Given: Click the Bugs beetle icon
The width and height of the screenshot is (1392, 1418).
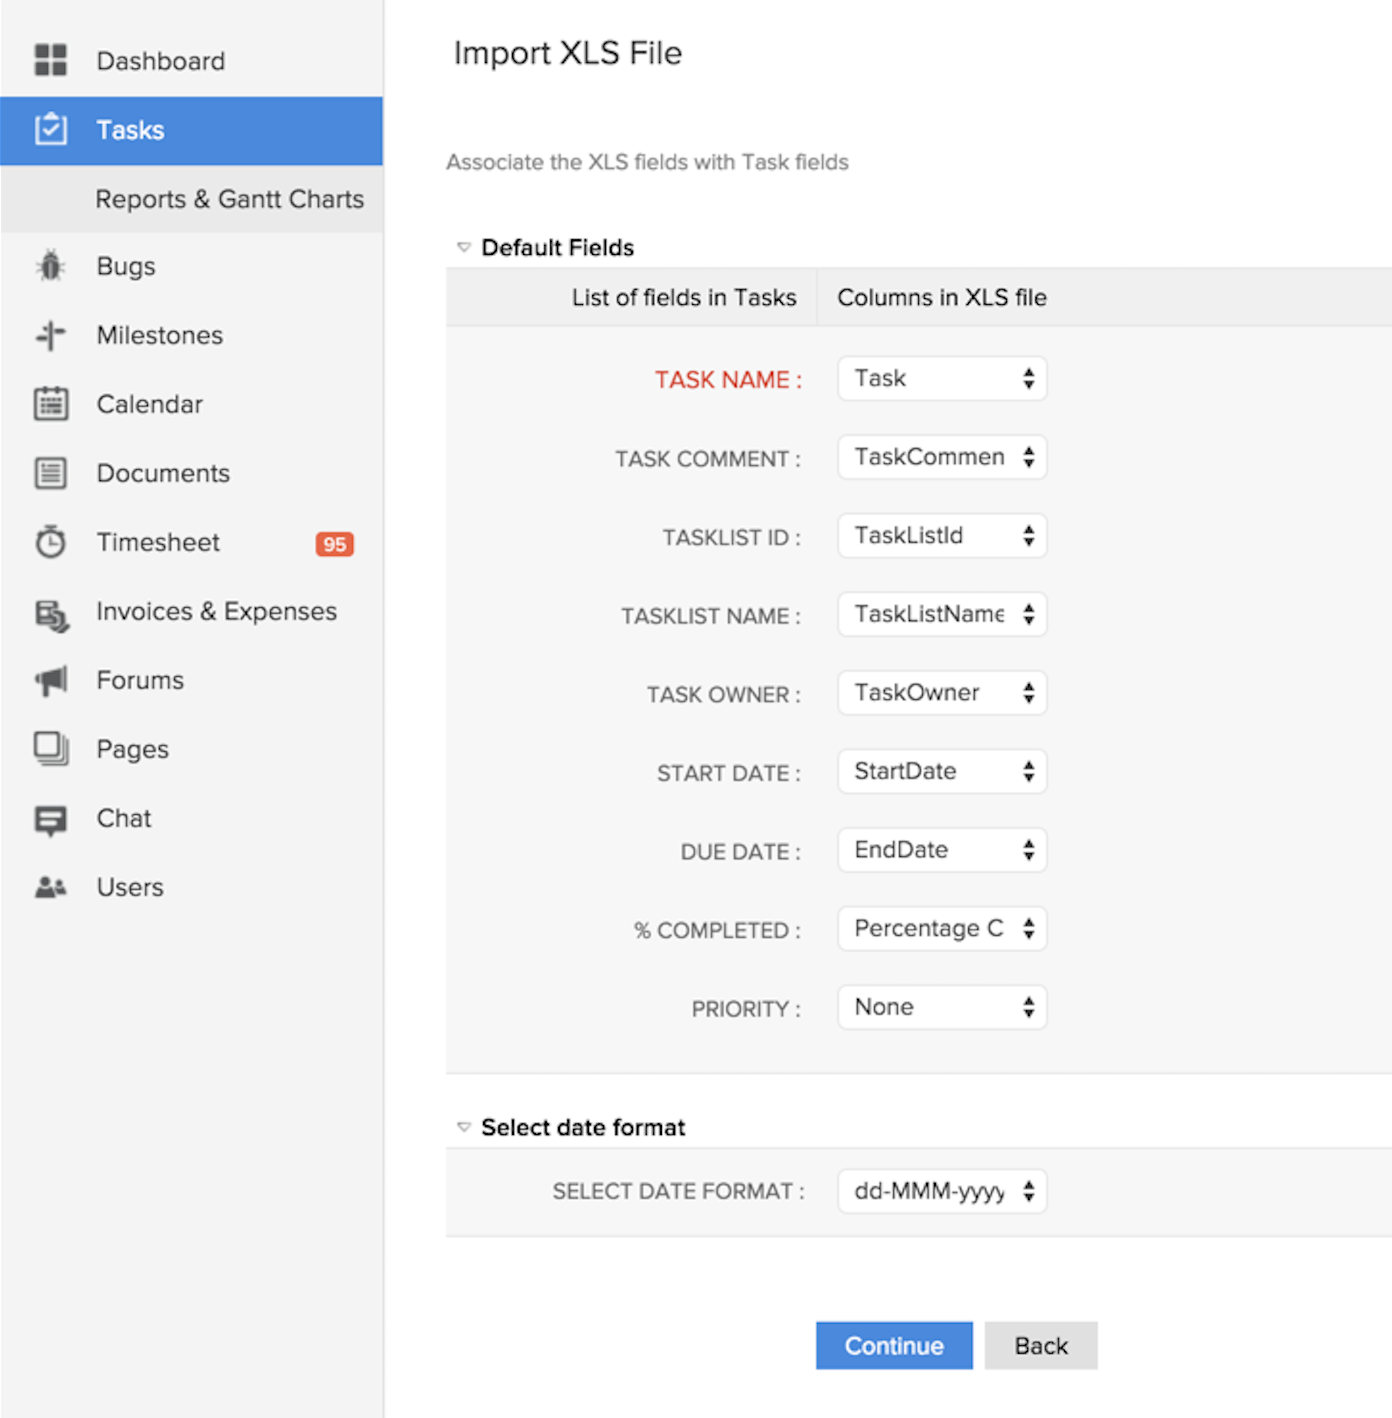Looking at the screenshot, I should (50, 266).
